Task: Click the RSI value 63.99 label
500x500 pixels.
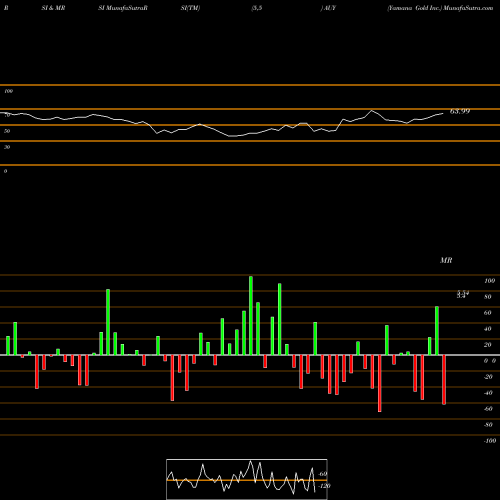Action: (x=460, y=111)
